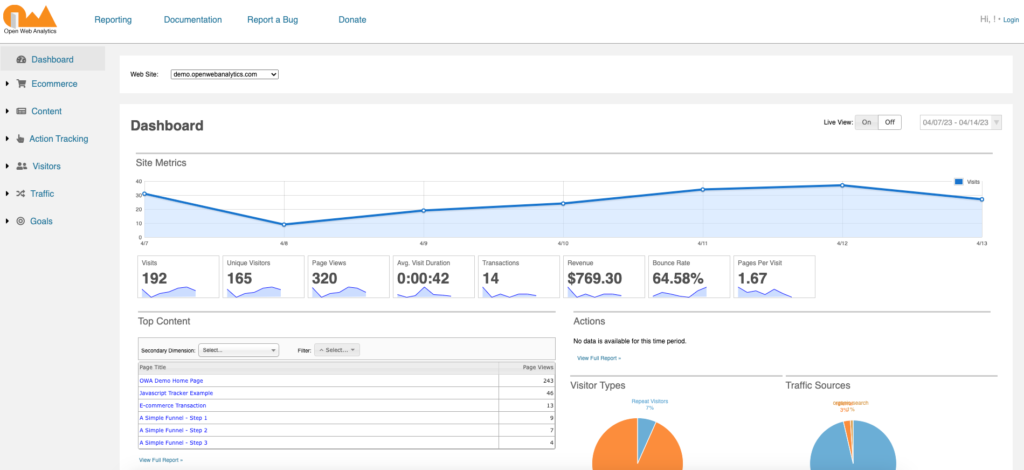Select Content label in sidebar
Viewport: 1024px width, 470px height.
pos(46,111)
